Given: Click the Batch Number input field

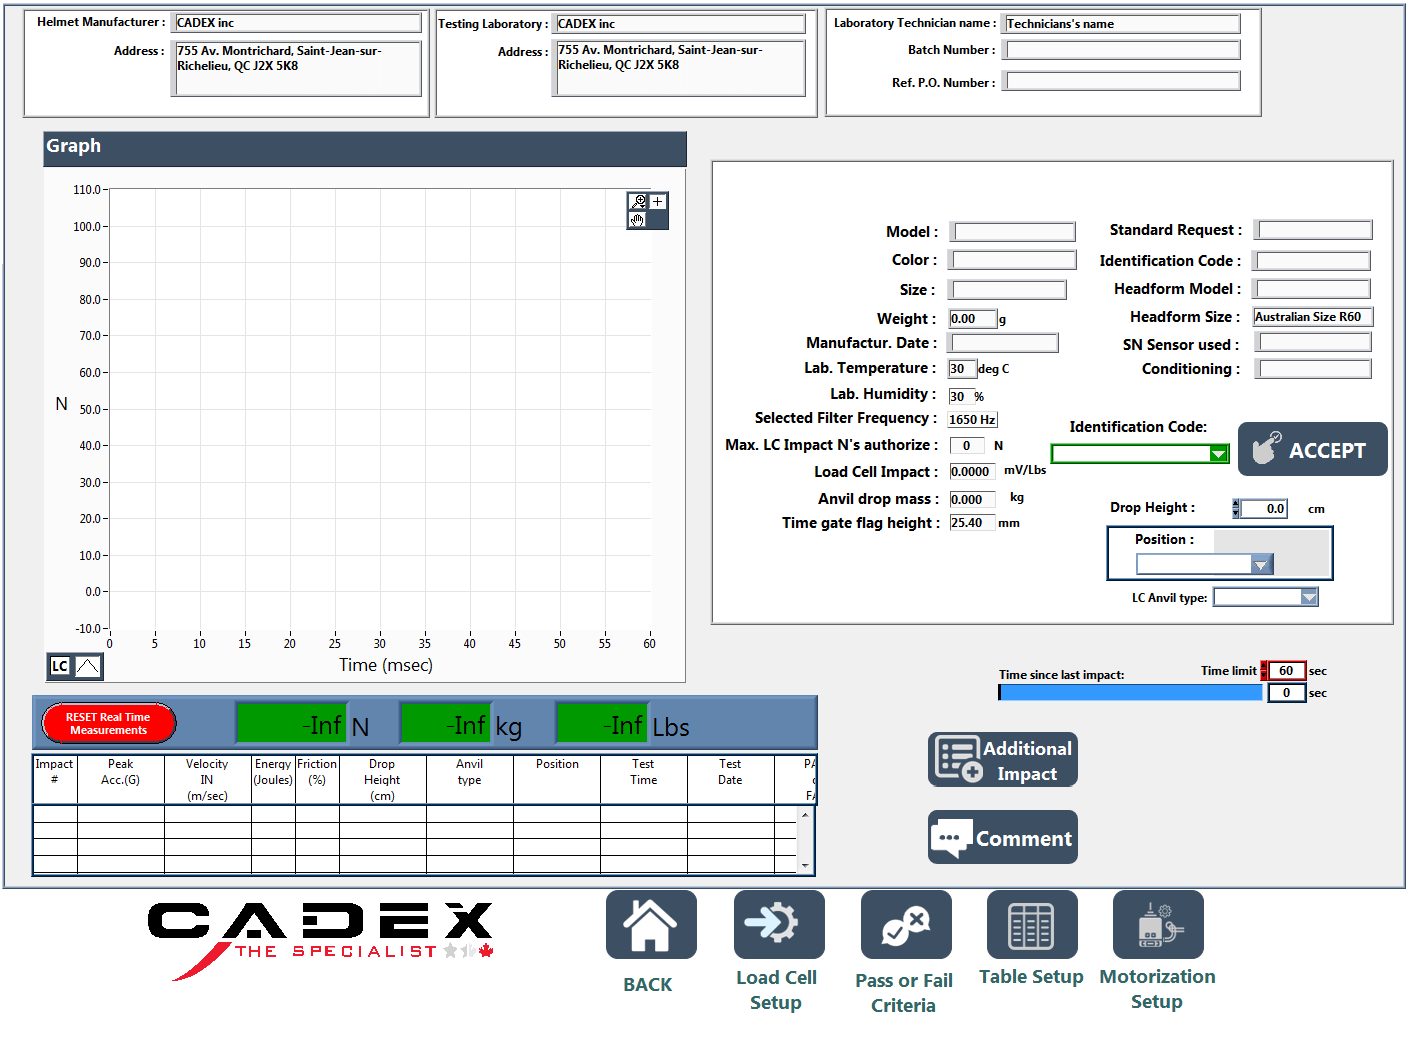Looking at the screenshot, I should tap(1122, 50).
